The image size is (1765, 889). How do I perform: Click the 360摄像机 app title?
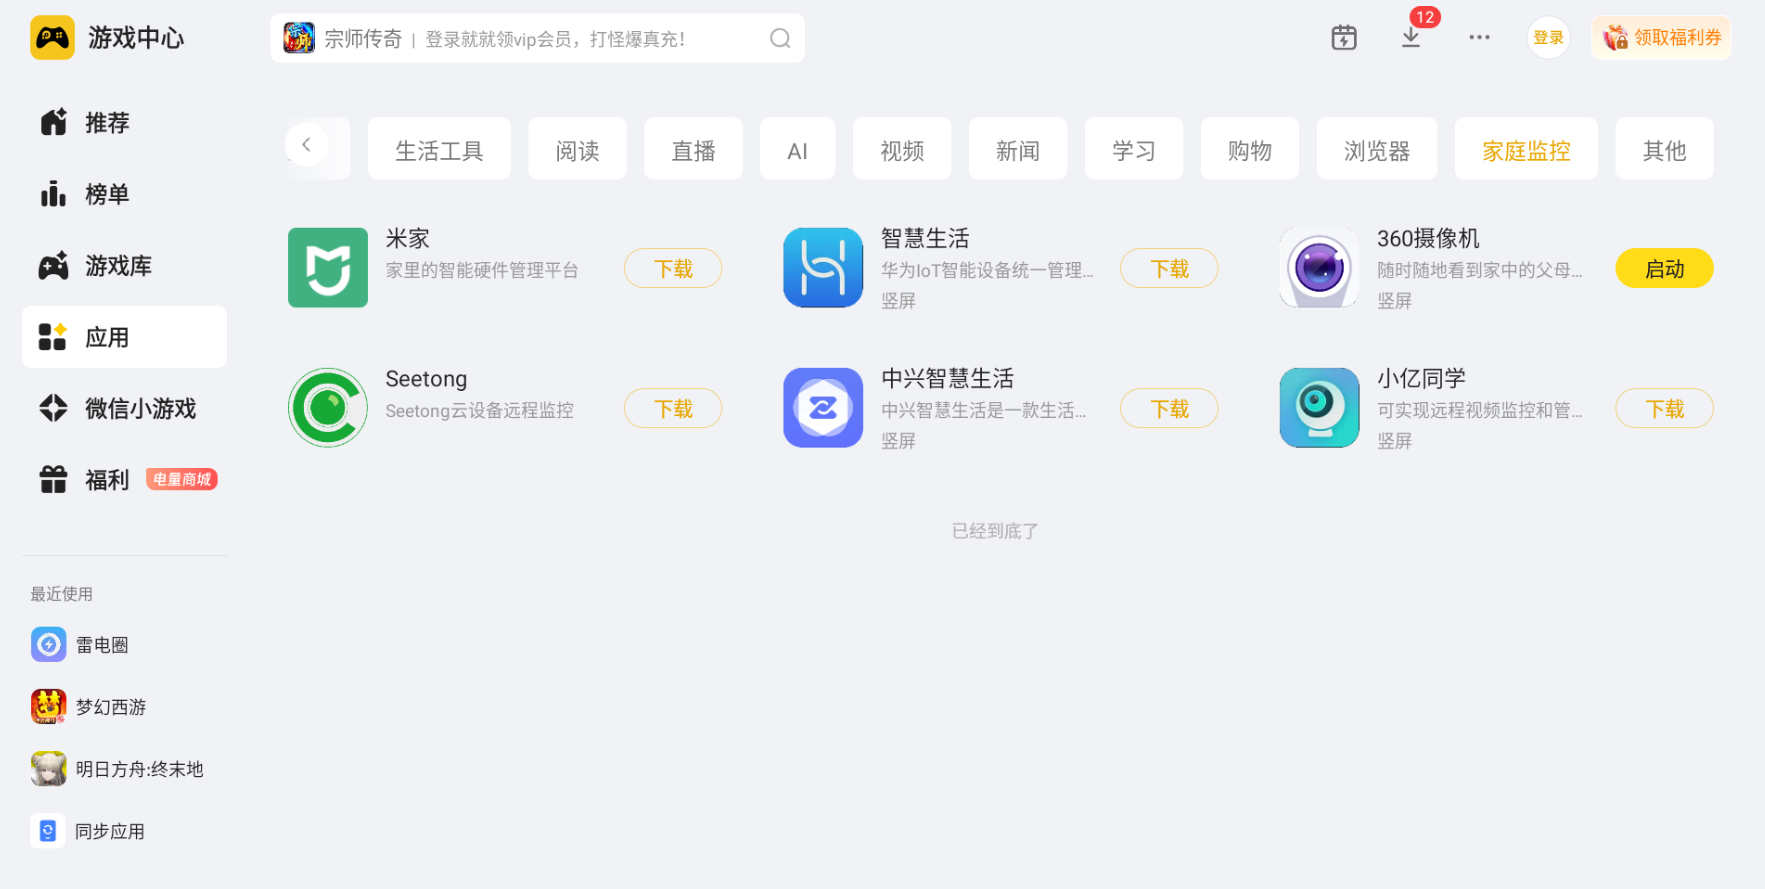[x=1428, y=238]
